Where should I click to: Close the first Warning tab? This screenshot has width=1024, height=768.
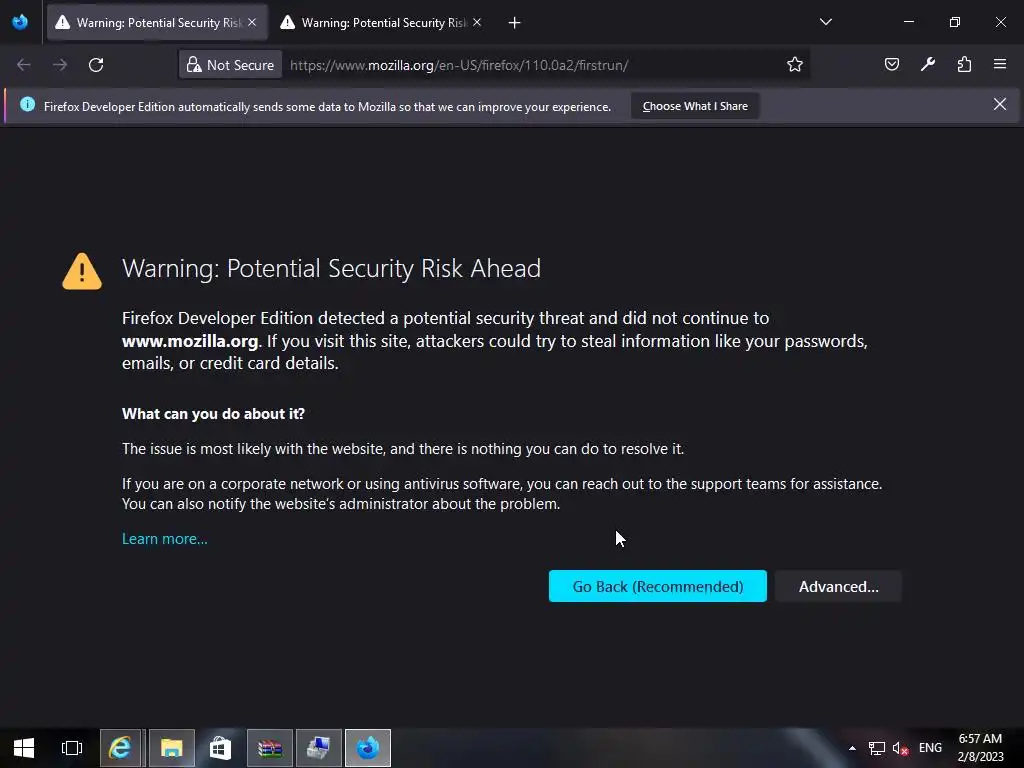(x=252, y=23)
